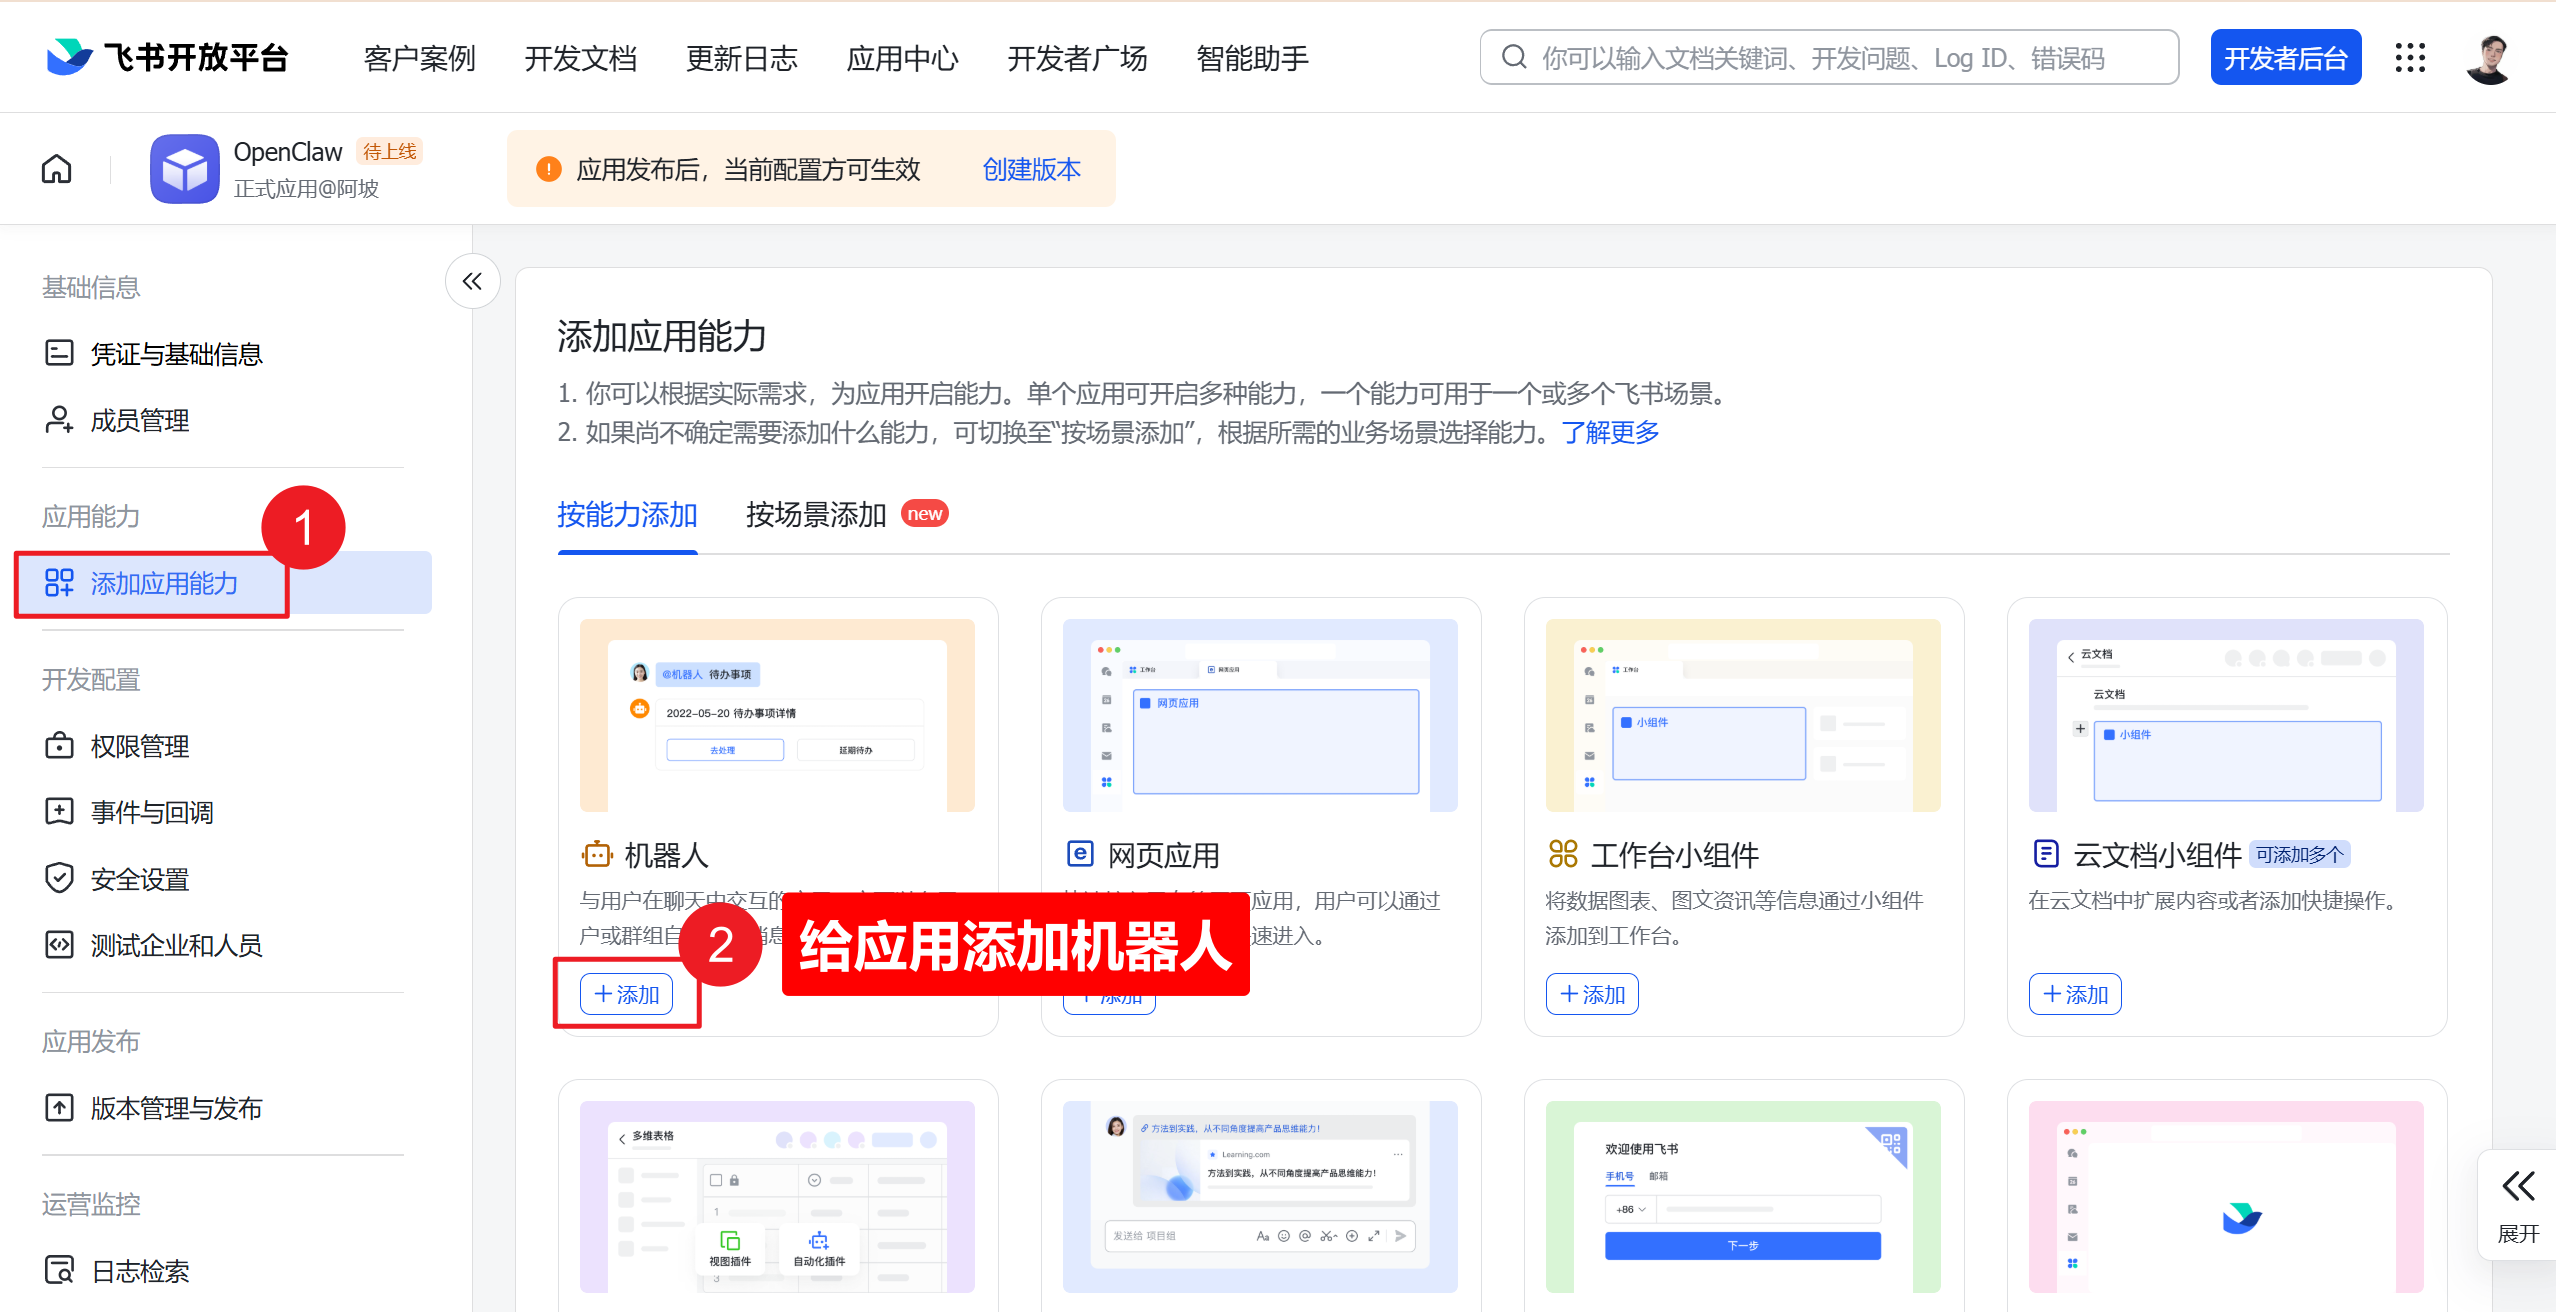Open the home icon in the sidebar
This screenshot has width=2556, height=1312.
56,168
